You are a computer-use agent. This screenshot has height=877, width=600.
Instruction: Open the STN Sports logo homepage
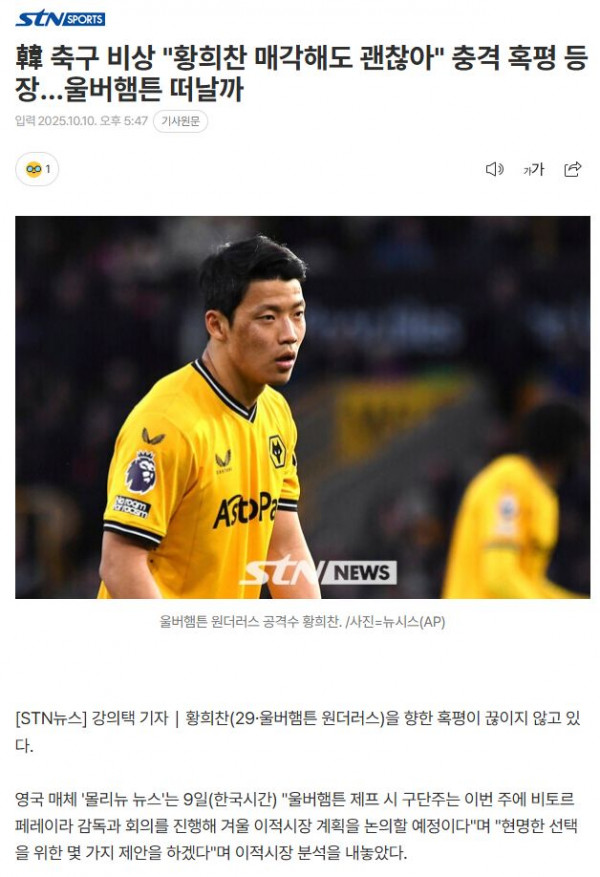[60, 19]
